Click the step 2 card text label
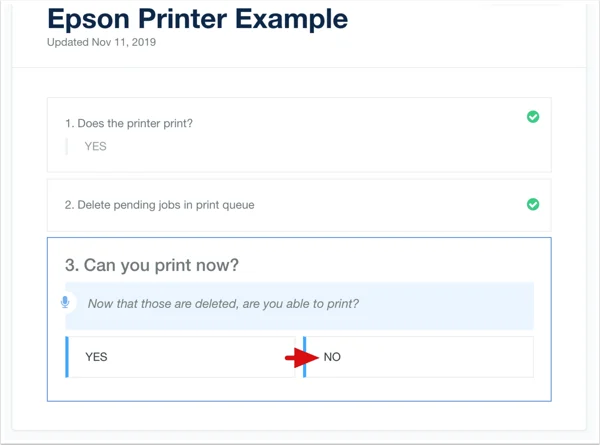The height and width of the screenshot is (445, 600). (x=160, y=205)
